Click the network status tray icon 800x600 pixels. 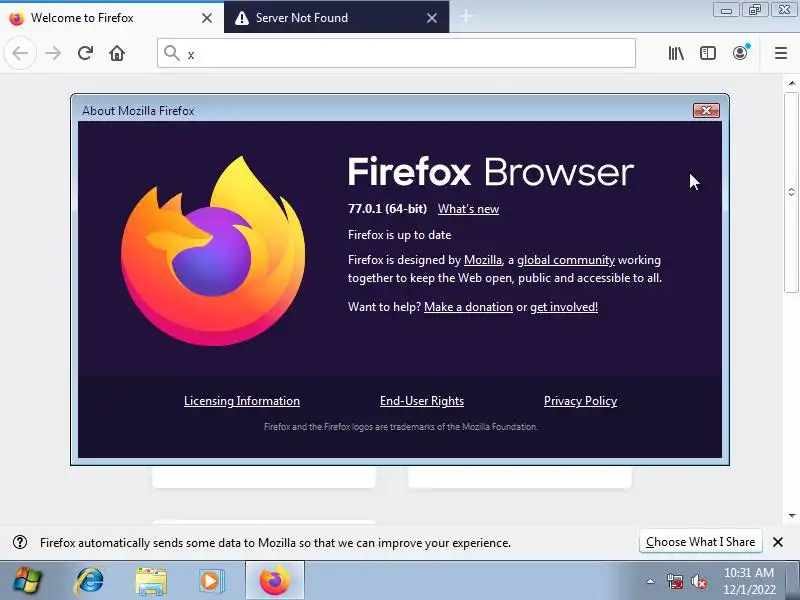click(674, 581)
